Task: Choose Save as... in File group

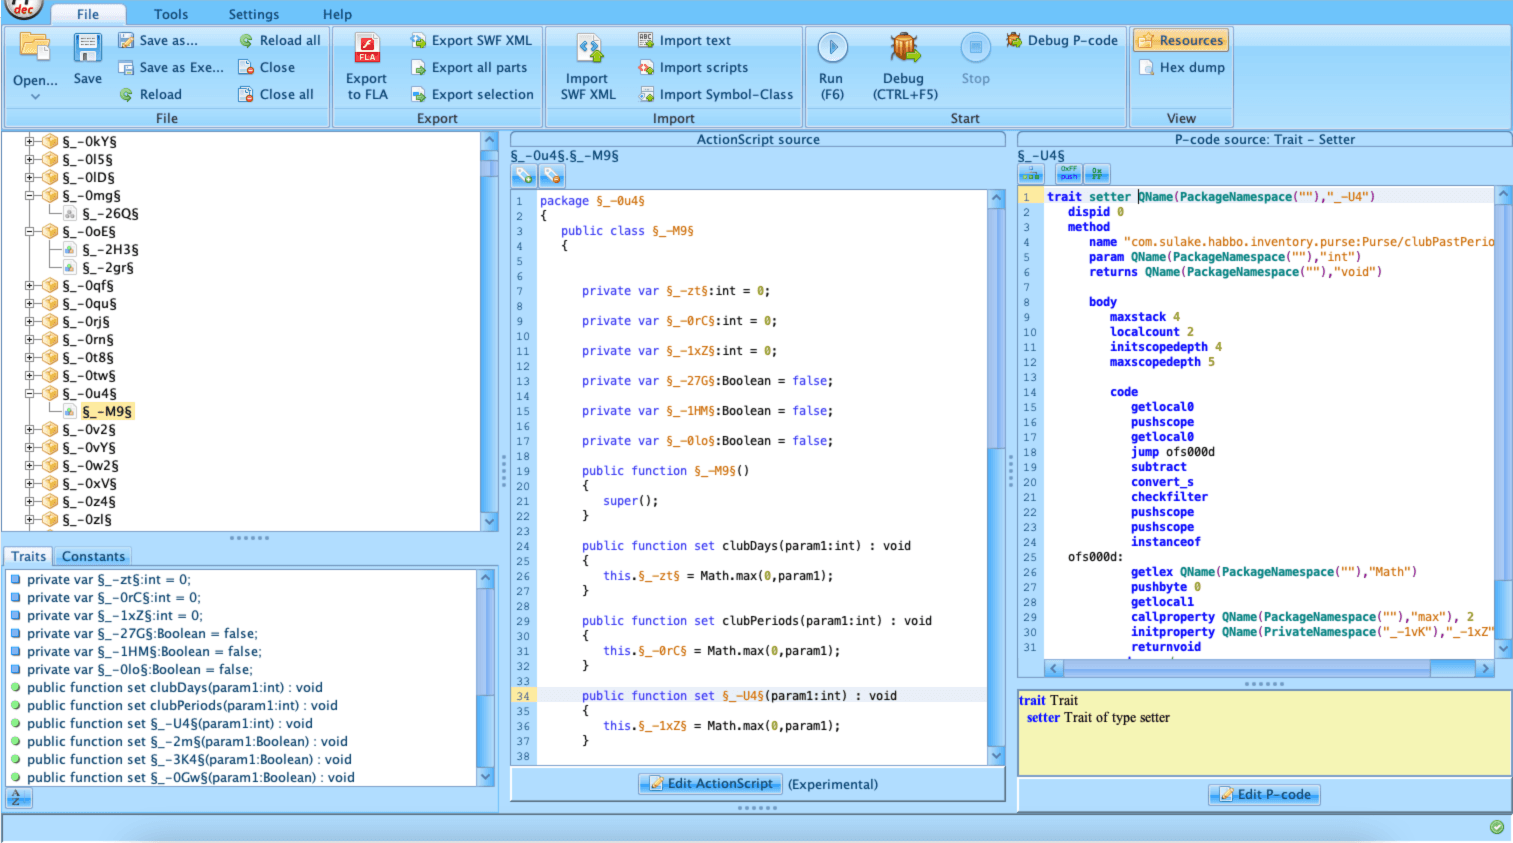Action: 158,40
